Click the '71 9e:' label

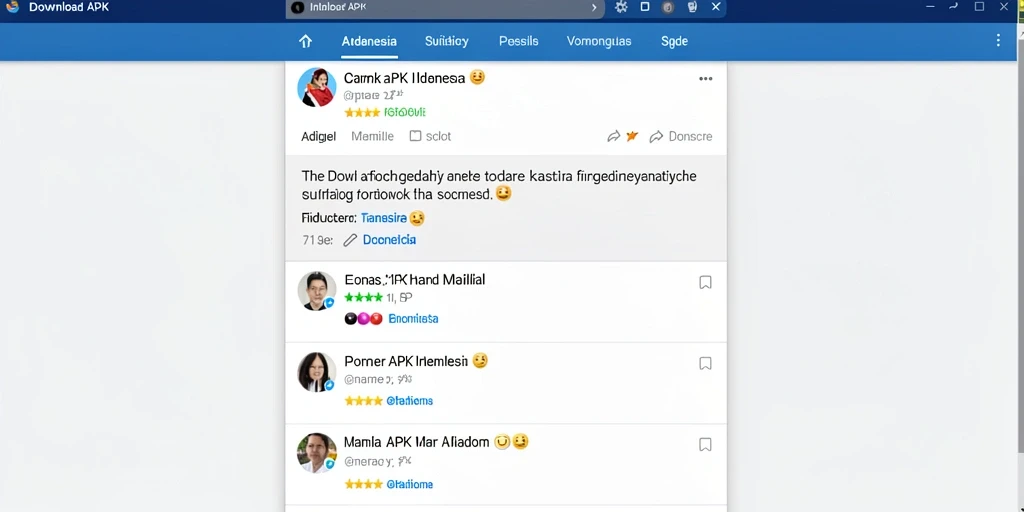(318, 240)
